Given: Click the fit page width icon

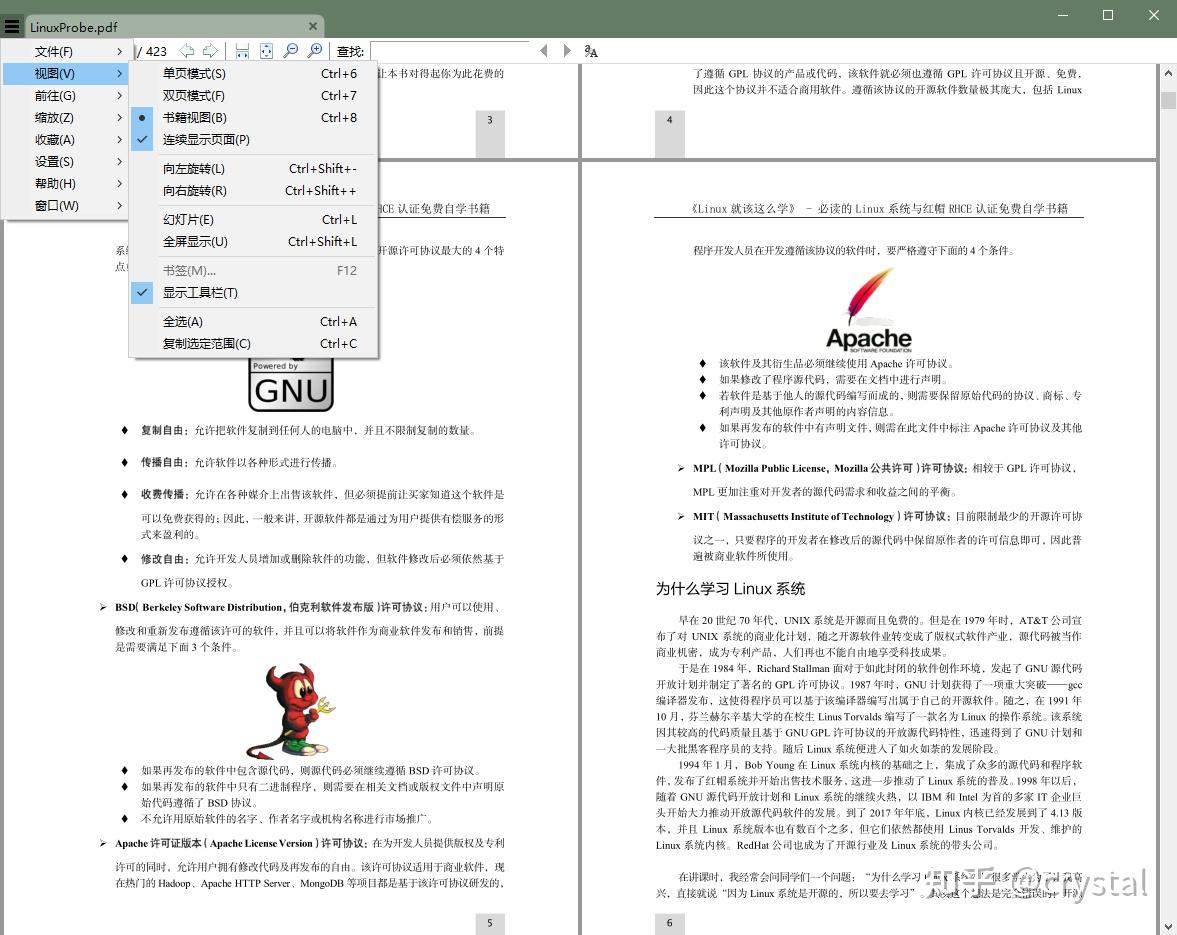Looking at the screenshot, I should [x=242, y=51].
